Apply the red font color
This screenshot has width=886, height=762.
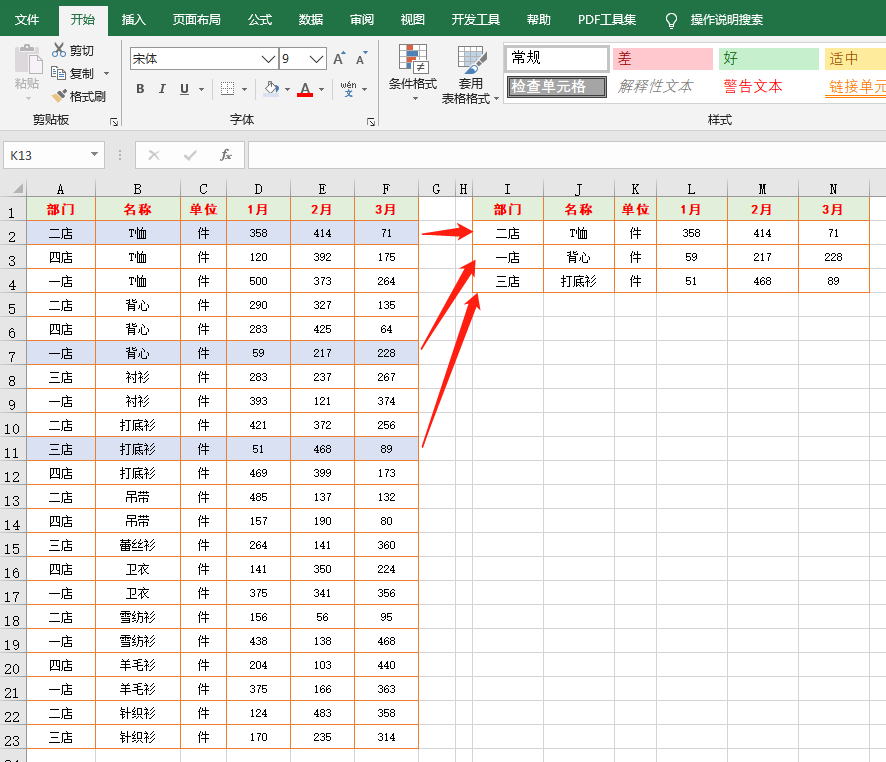pos(305,89)
